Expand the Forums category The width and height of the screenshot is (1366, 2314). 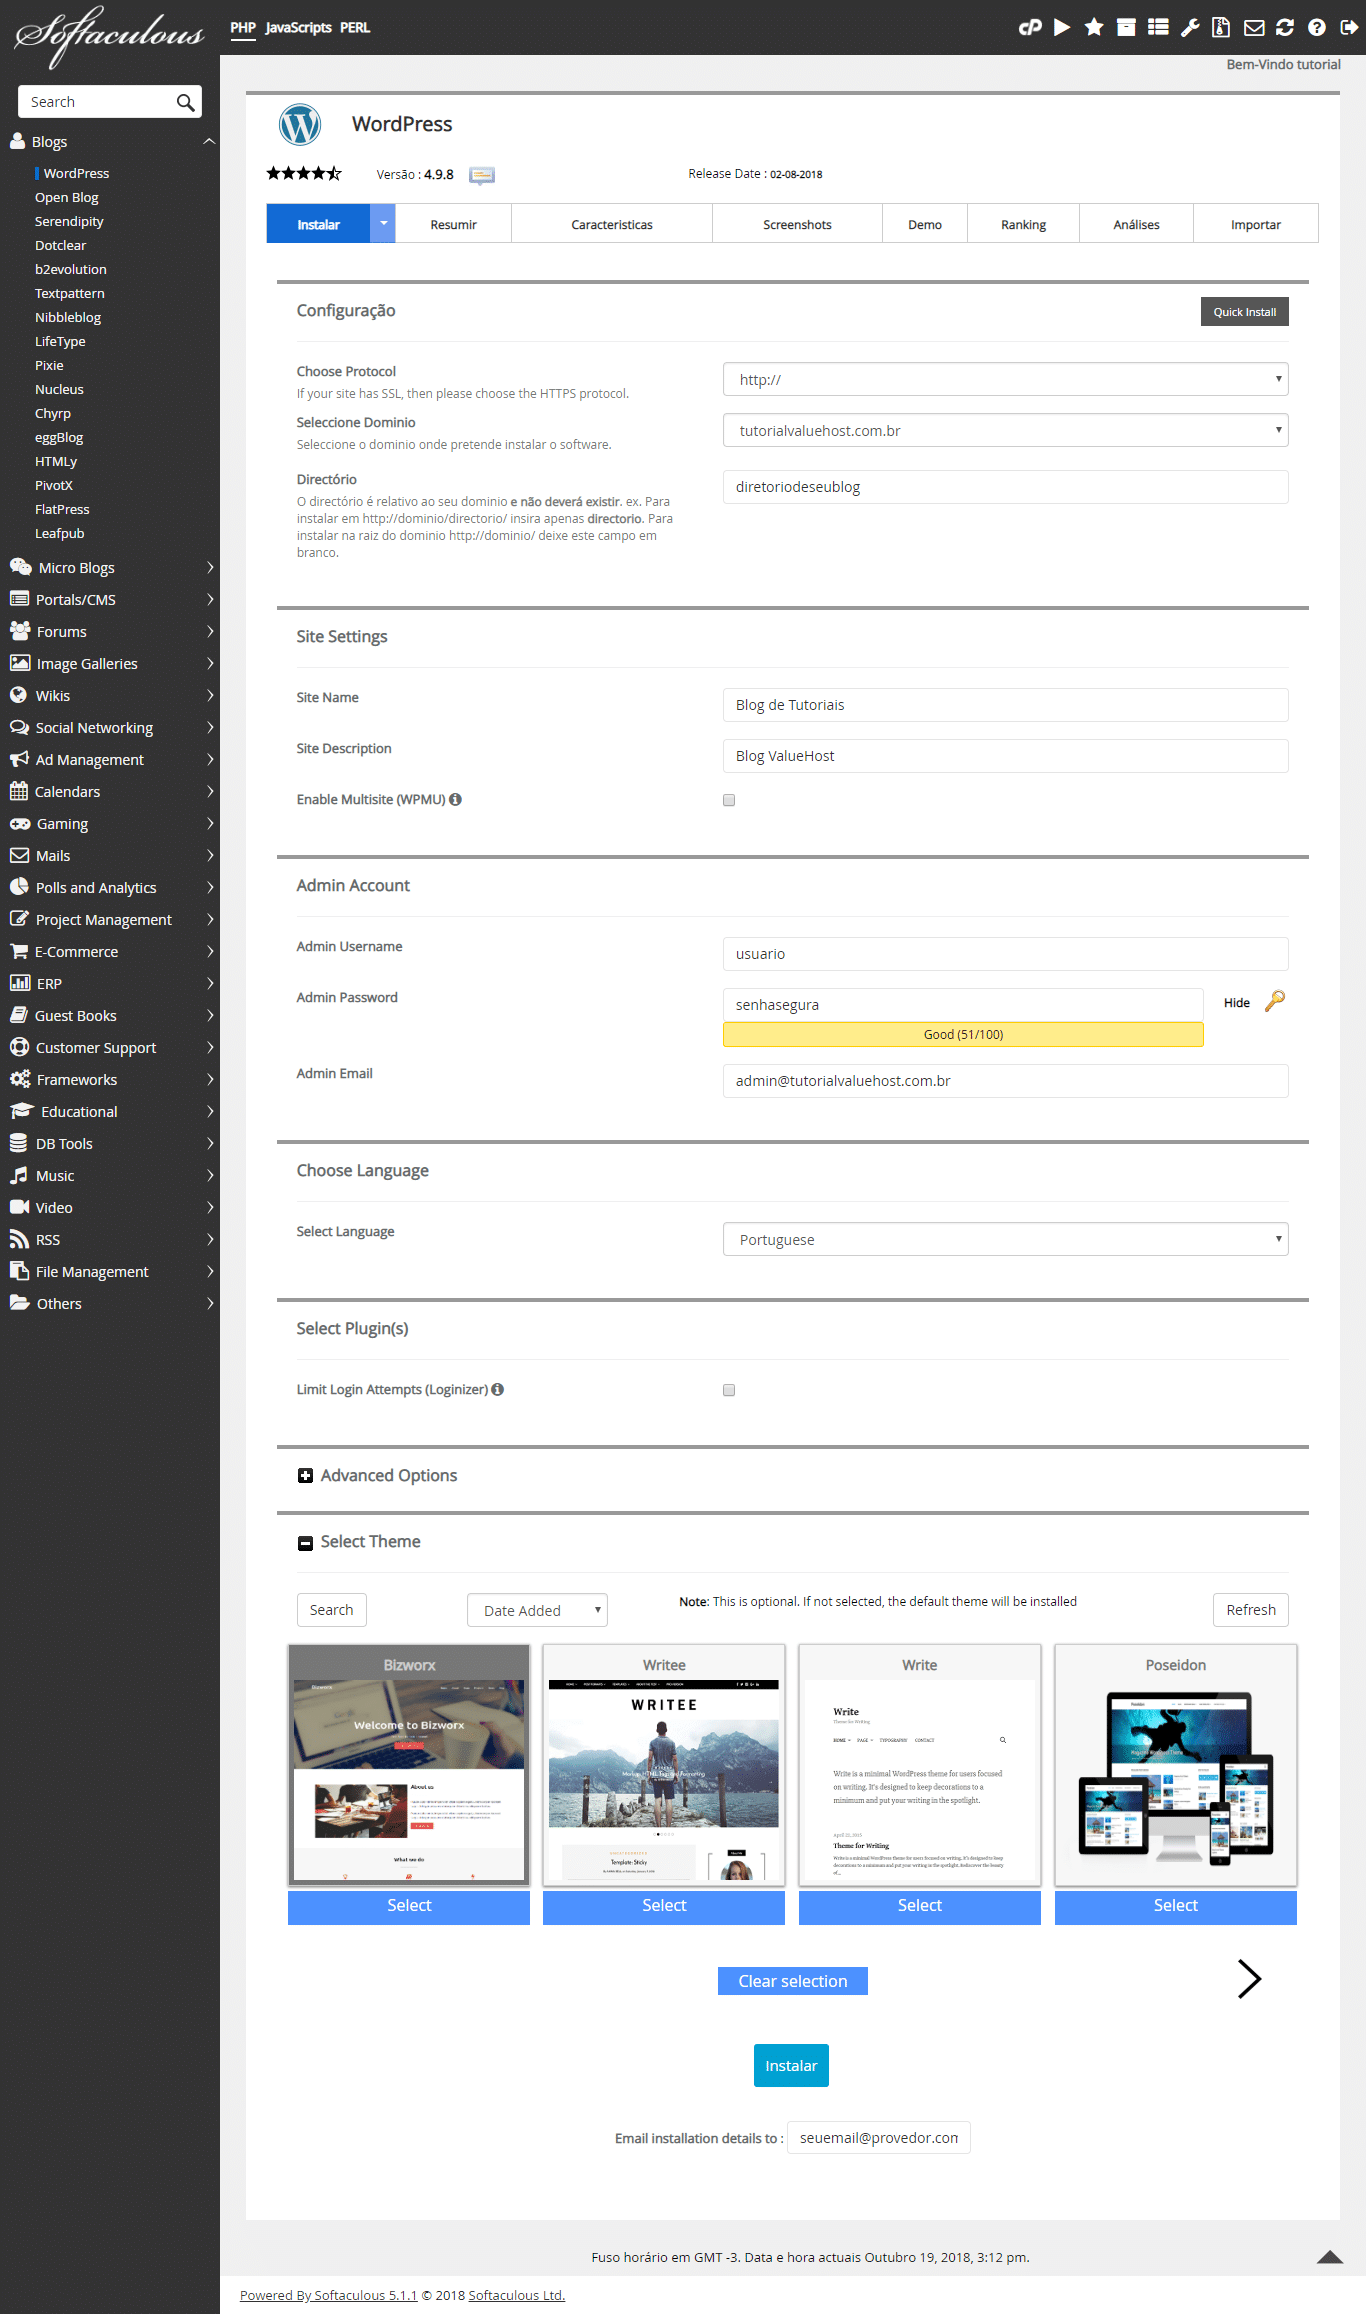pos(110,631)
